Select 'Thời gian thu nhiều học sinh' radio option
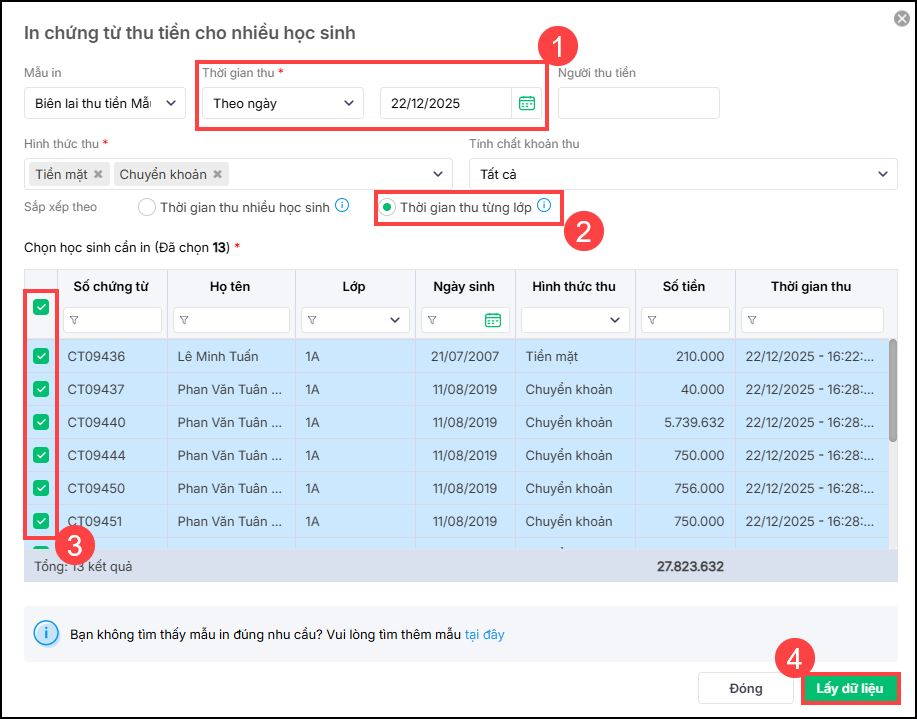 point(147,208)
